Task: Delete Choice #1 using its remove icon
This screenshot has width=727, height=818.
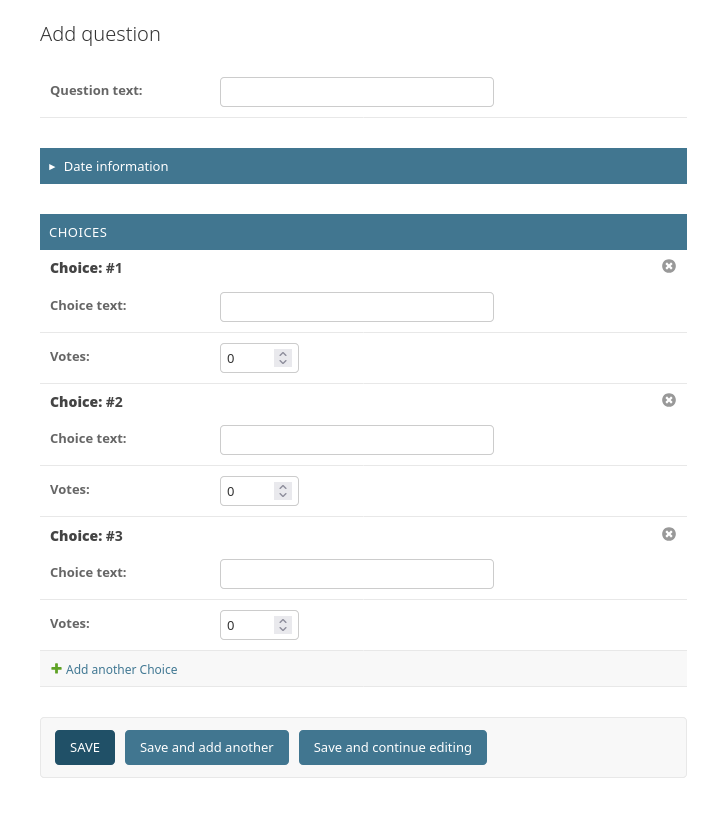Action: tap(668, 266)
